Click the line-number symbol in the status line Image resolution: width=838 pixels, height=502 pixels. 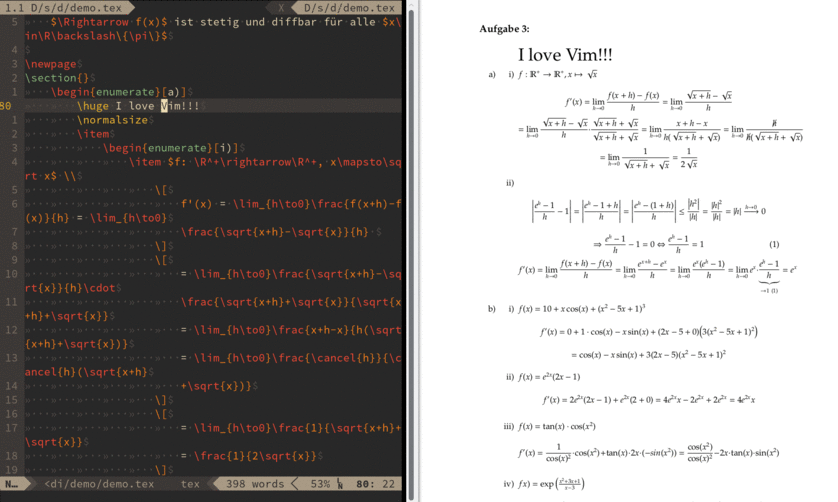340,484
